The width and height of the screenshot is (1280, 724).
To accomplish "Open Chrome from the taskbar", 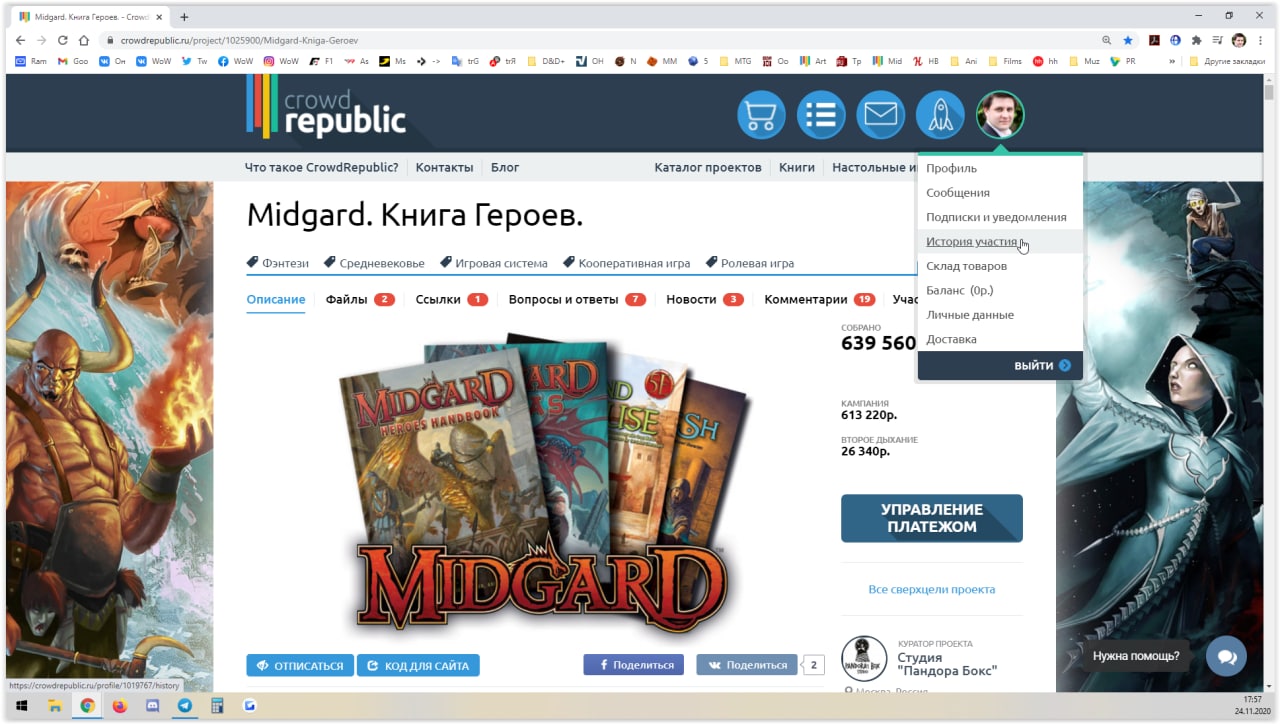I will (87, 706).
